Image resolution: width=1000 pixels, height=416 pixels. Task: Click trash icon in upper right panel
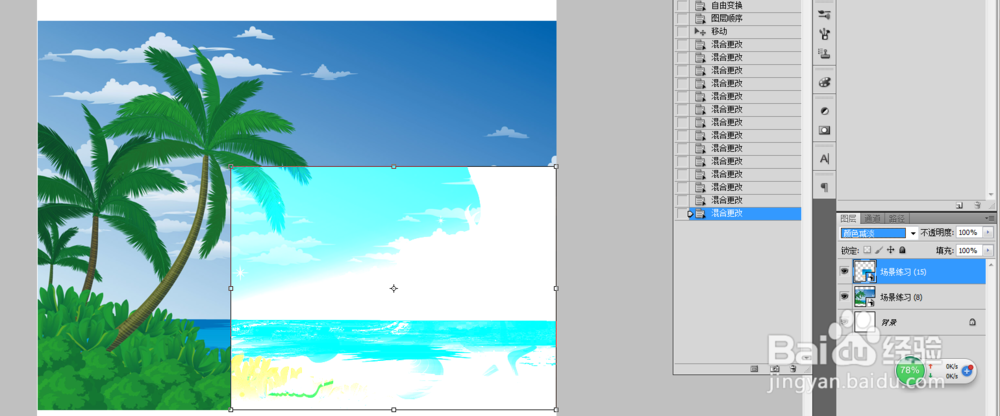coord(978,205)
